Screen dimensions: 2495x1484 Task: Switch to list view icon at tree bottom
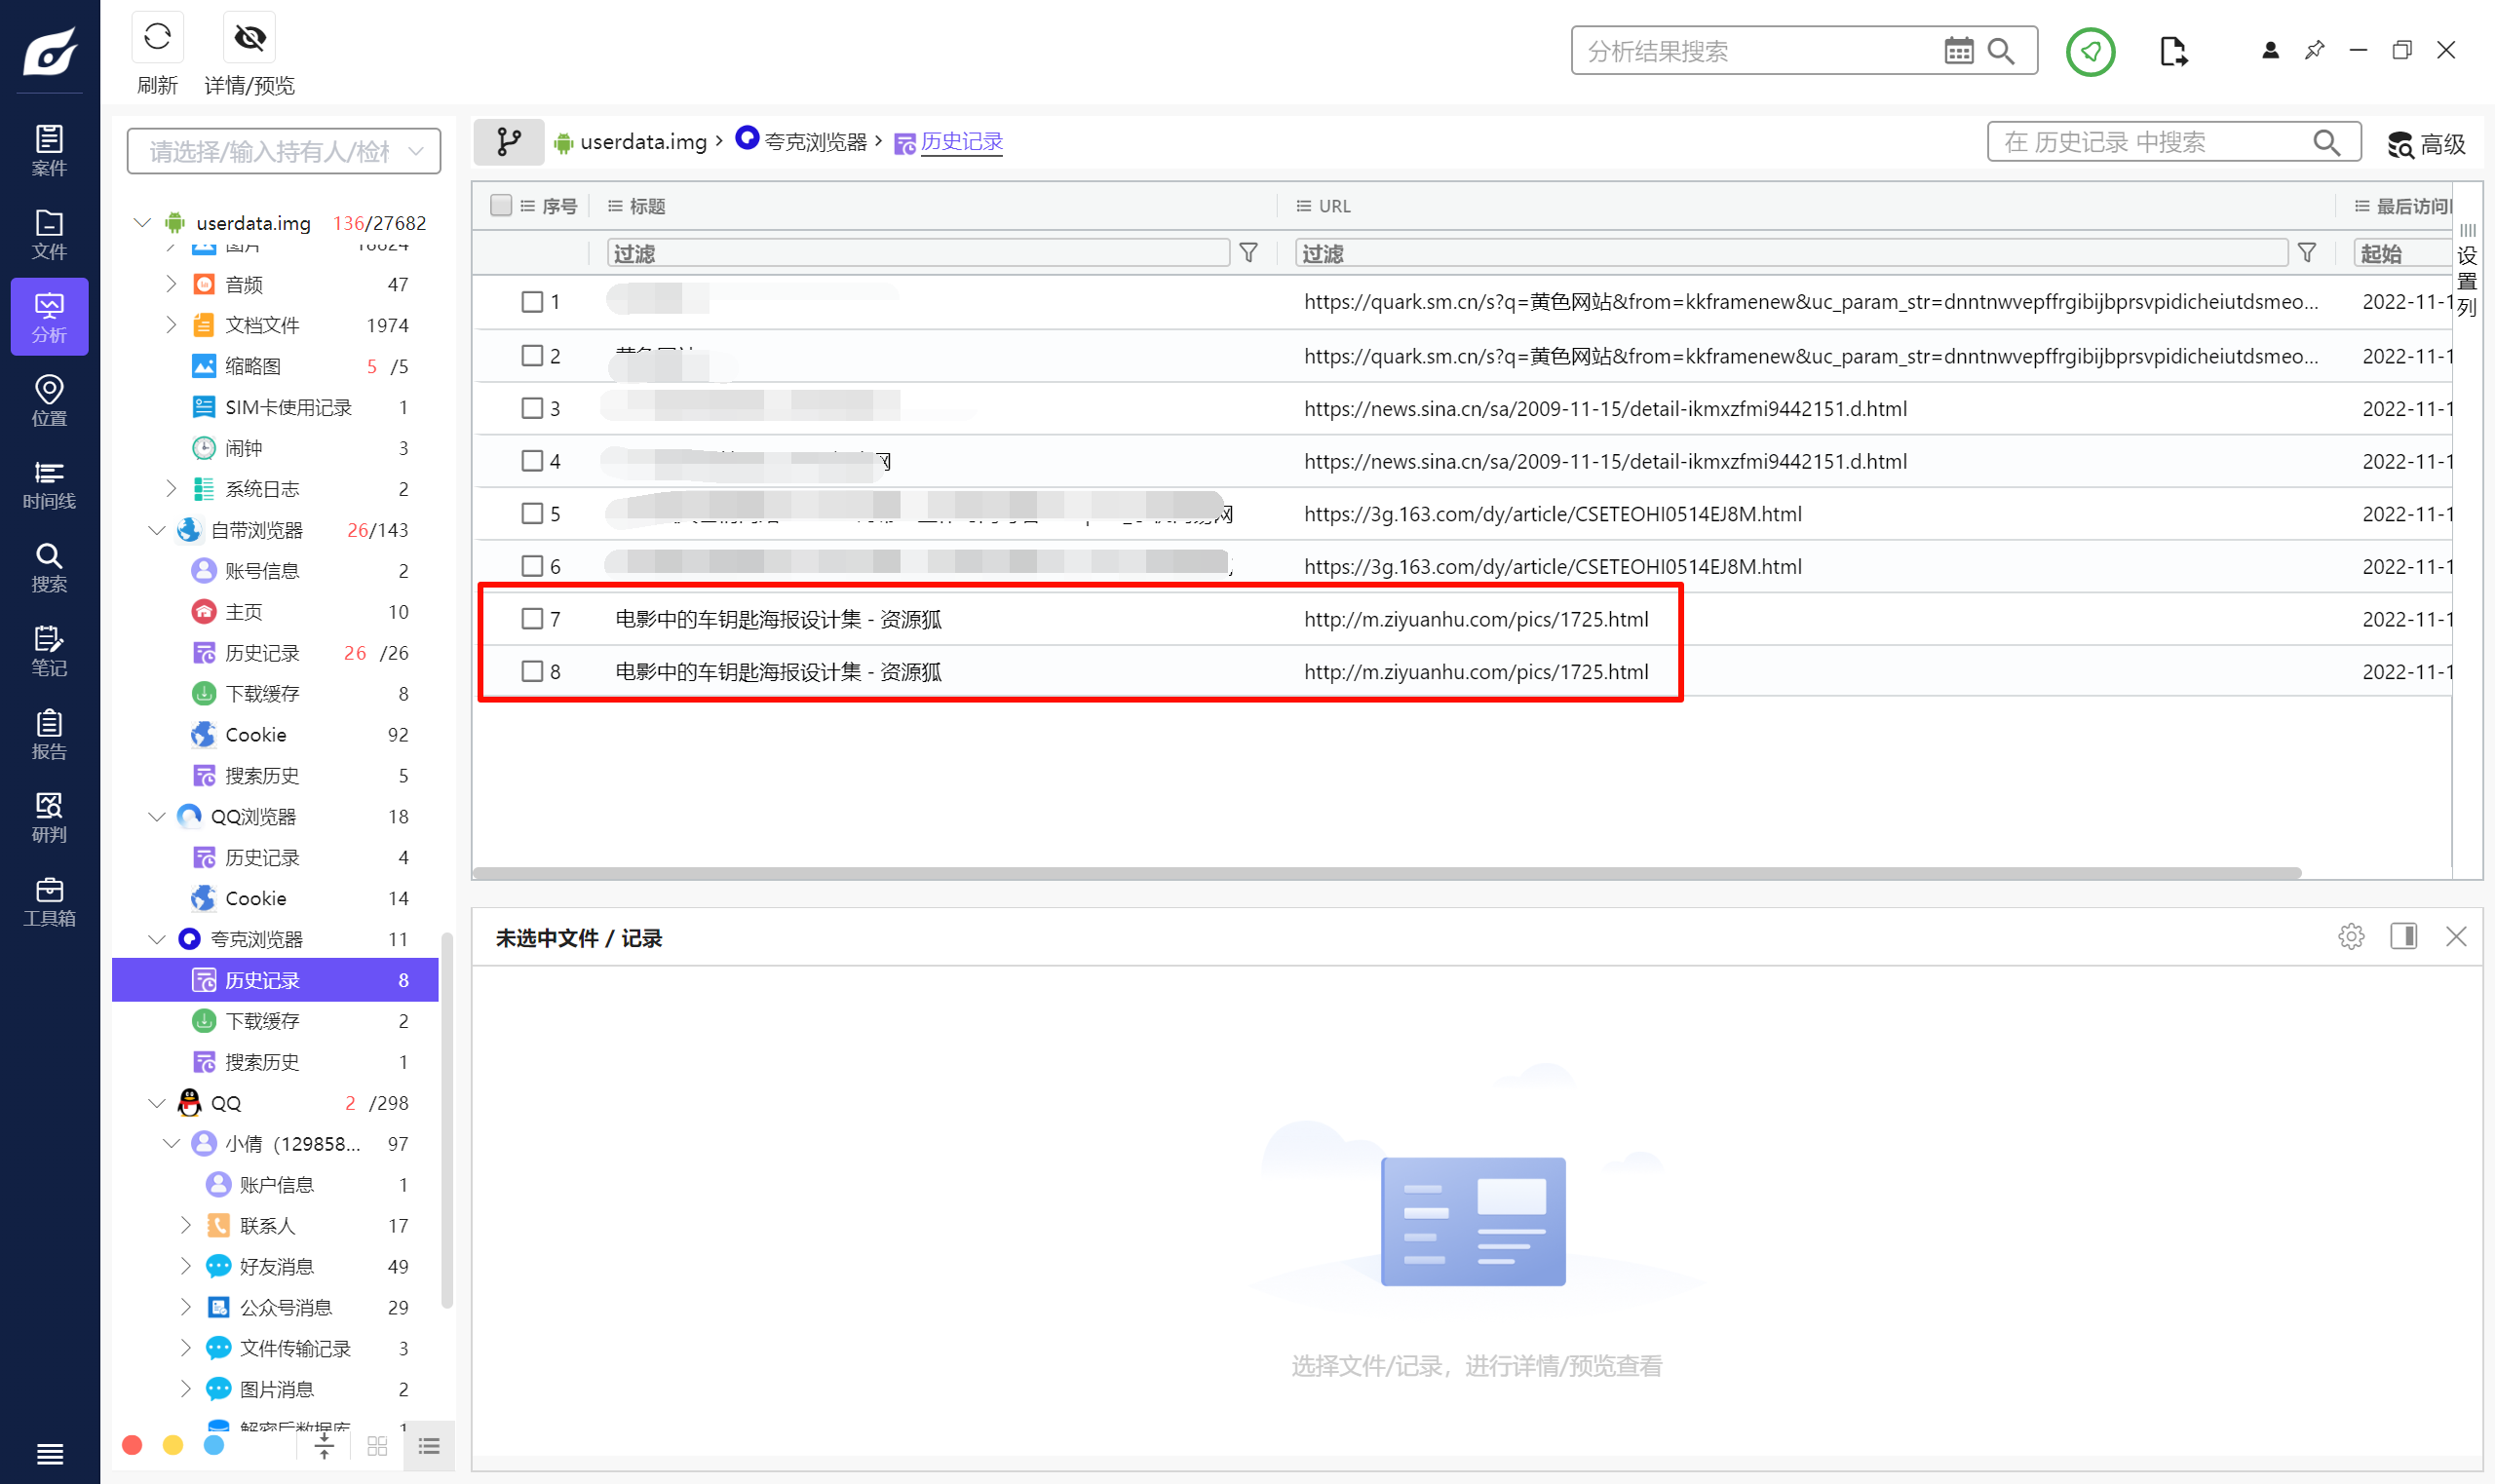tap(429, 1446)
